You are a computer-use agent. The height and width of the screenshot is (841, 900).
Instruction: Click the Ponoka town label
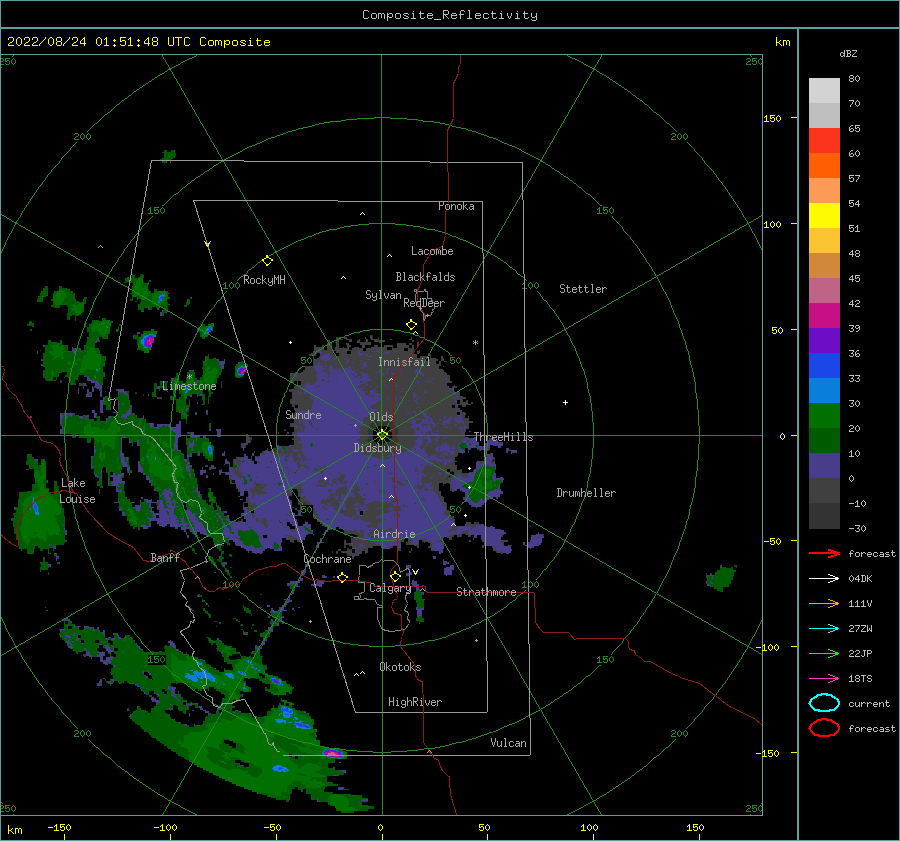456,206
